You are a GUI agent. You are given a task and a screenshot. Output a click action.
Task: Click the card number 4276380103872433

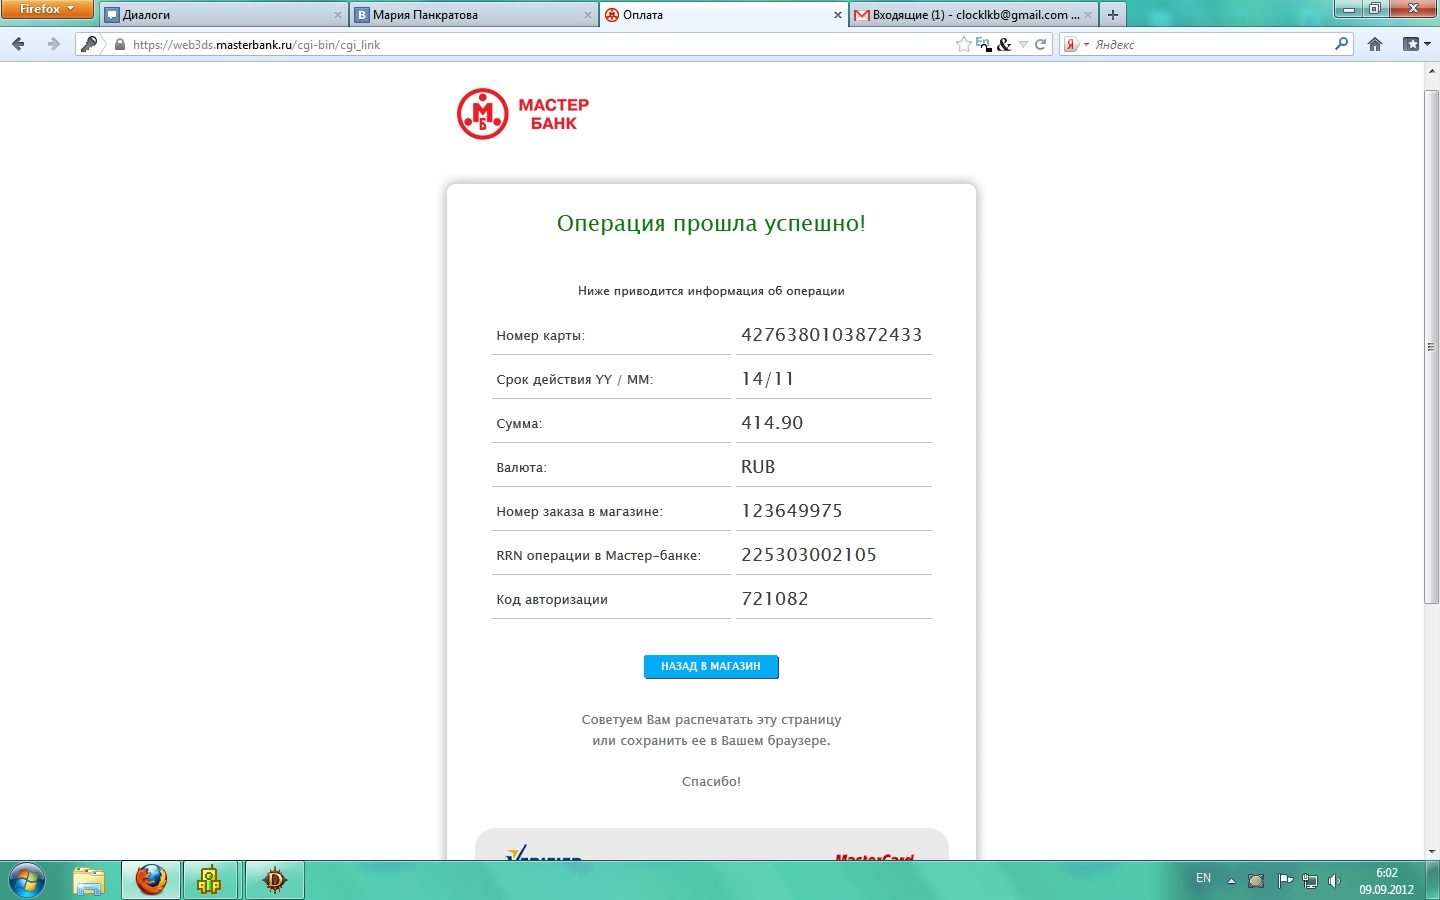[831, 335]
